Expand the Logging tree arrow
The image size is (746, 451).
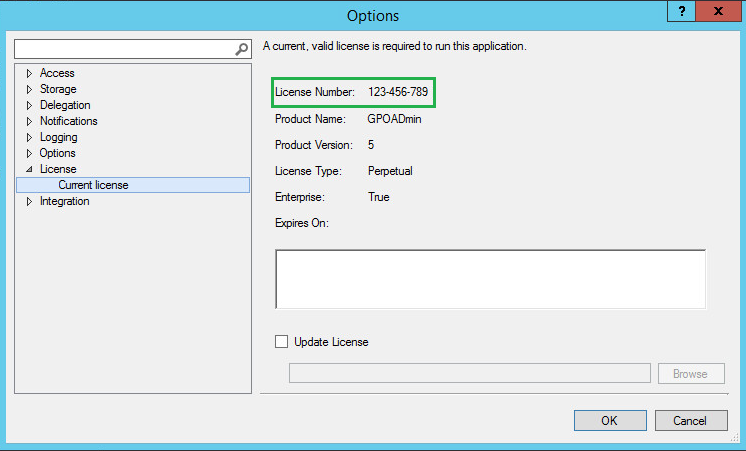(30, 137)
